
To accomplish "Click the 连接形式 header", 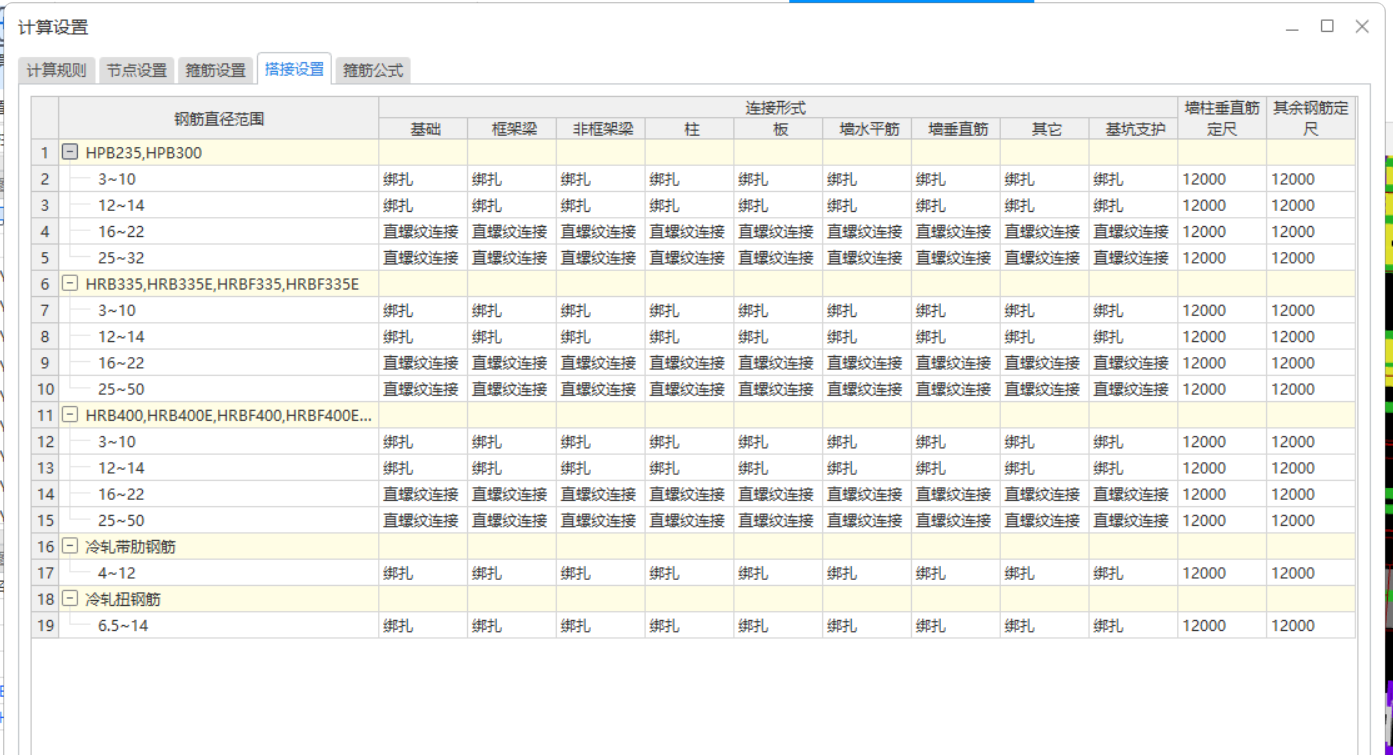I will click(x=778, y=107).
